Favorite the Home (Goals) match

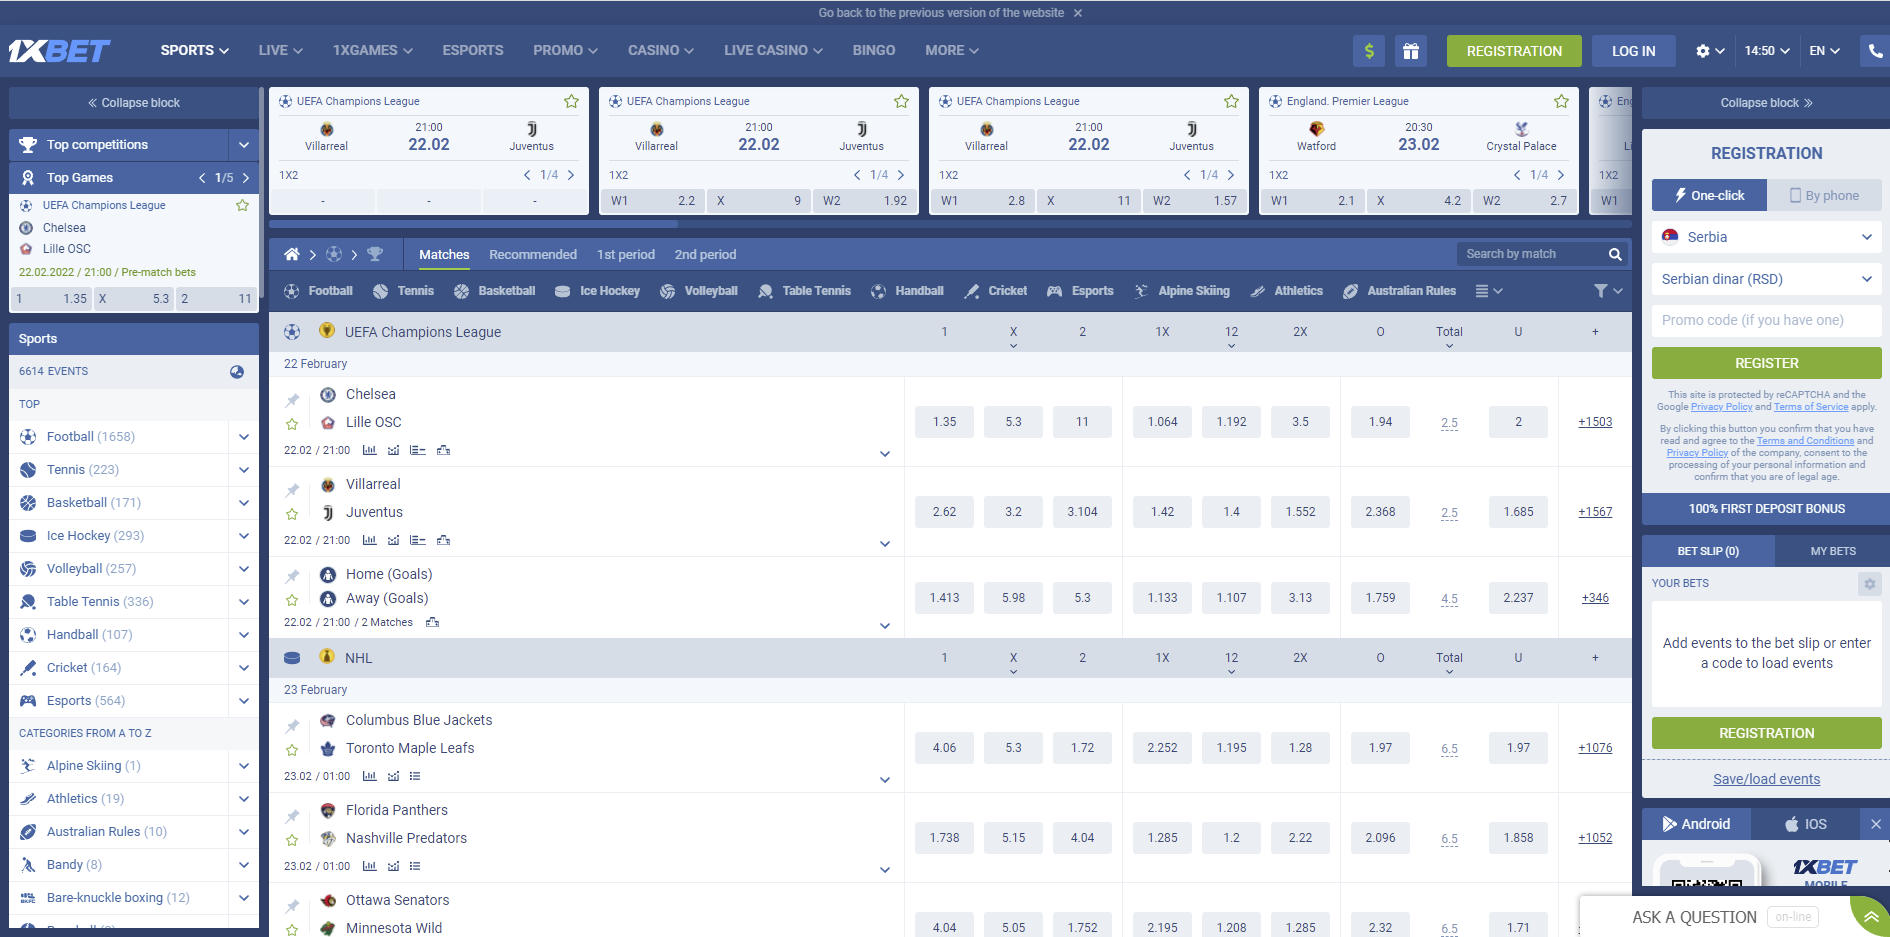(x=292, y=600)
